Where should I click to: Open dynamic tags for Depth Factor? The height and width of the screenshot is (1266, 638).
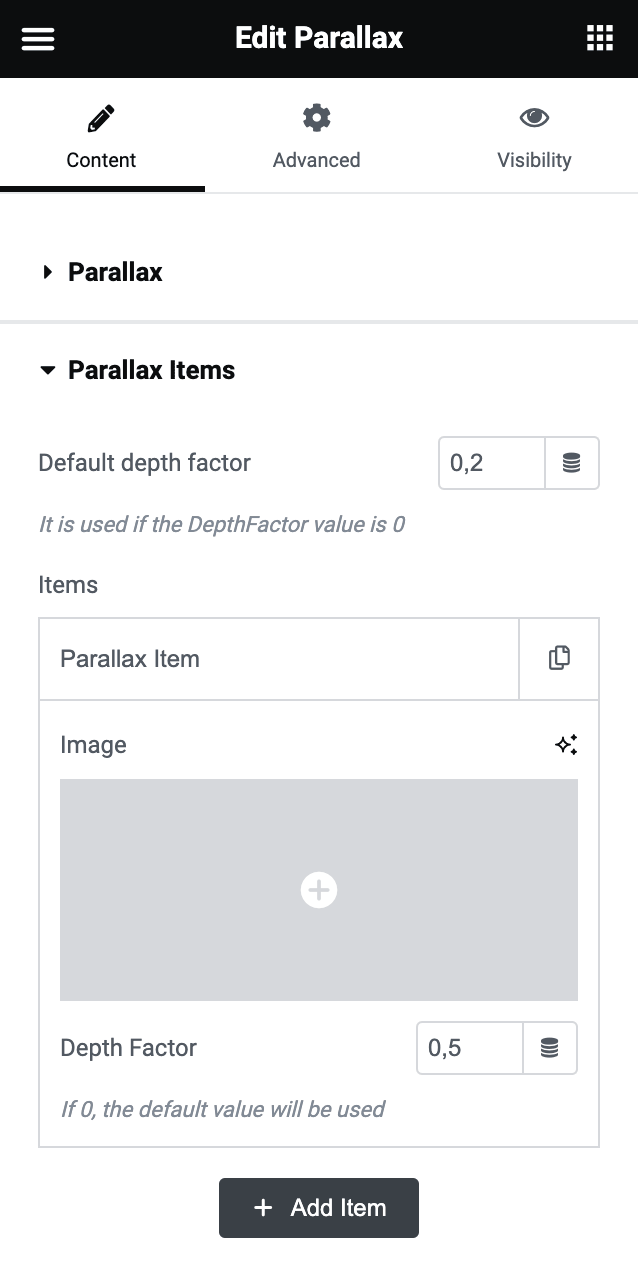[551, 1047]
